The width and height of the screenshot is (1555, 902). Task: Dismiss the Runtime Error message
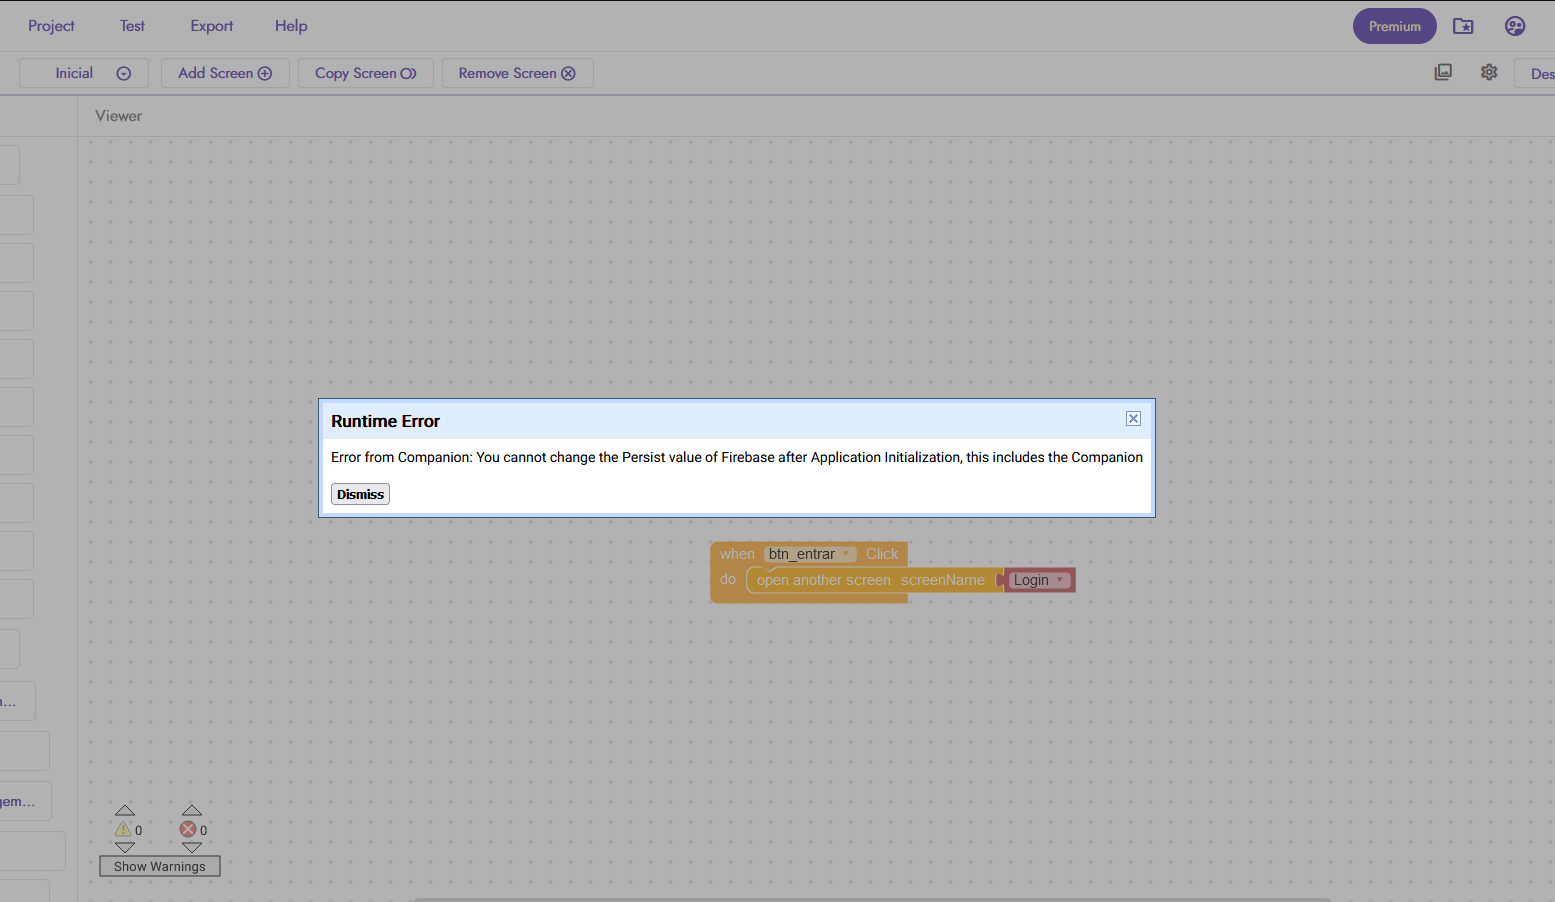click(x=360, y=494)
